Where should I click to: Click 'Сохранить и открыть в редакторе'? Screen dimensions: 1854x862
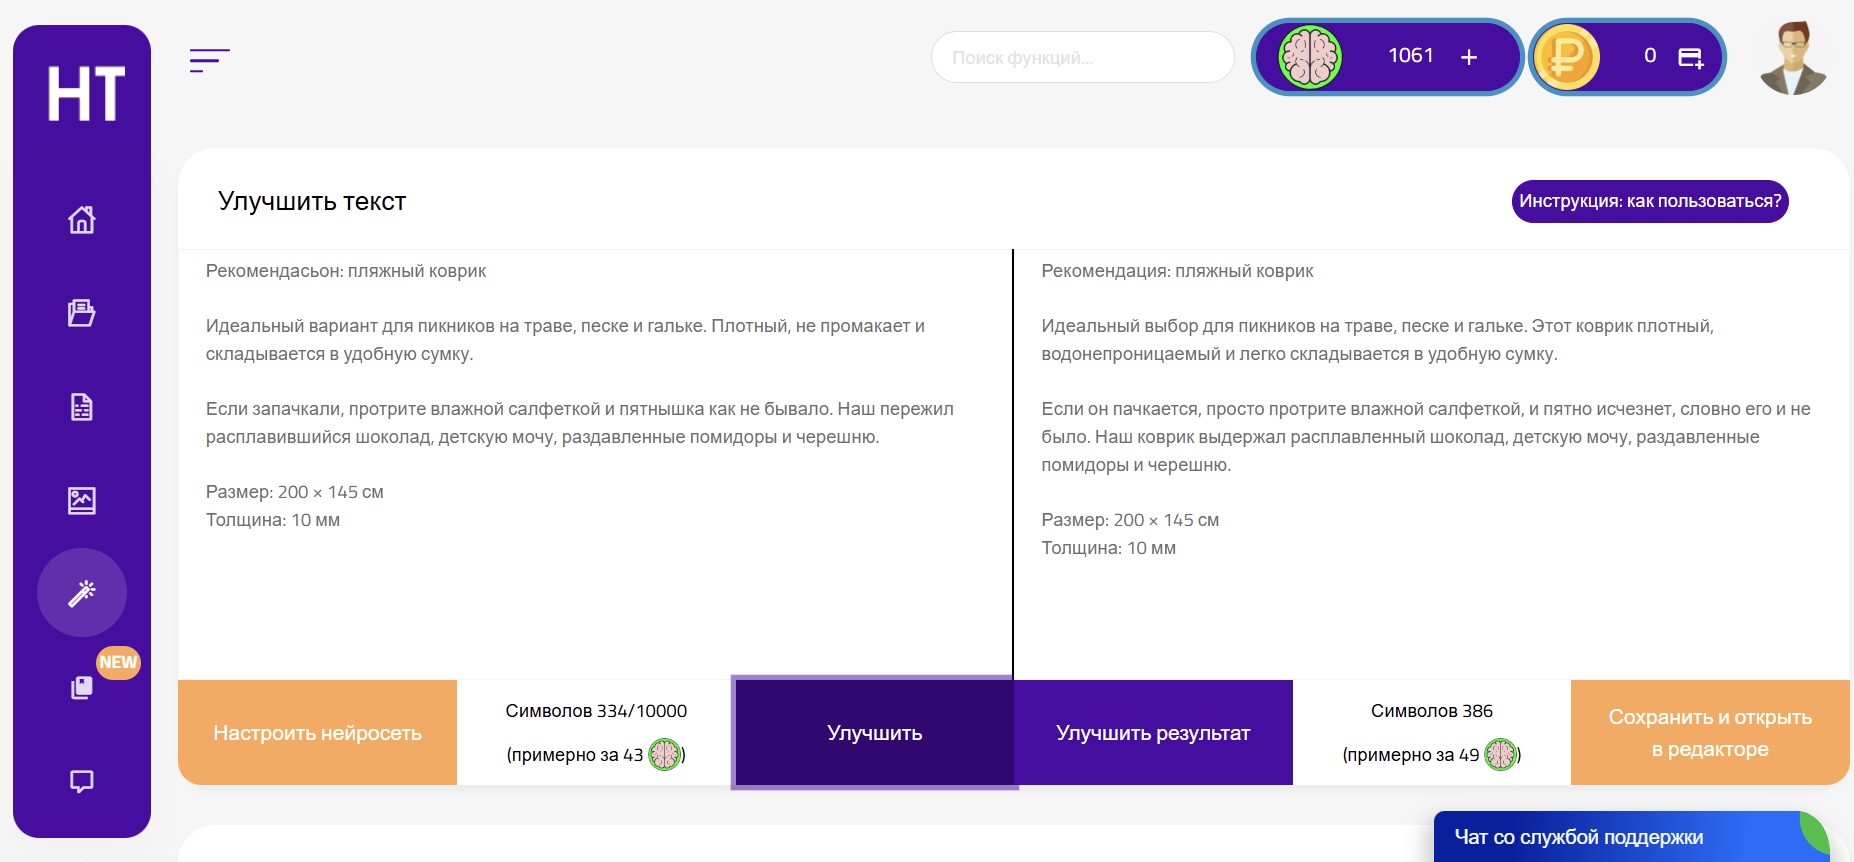(x=1710, y=733)
